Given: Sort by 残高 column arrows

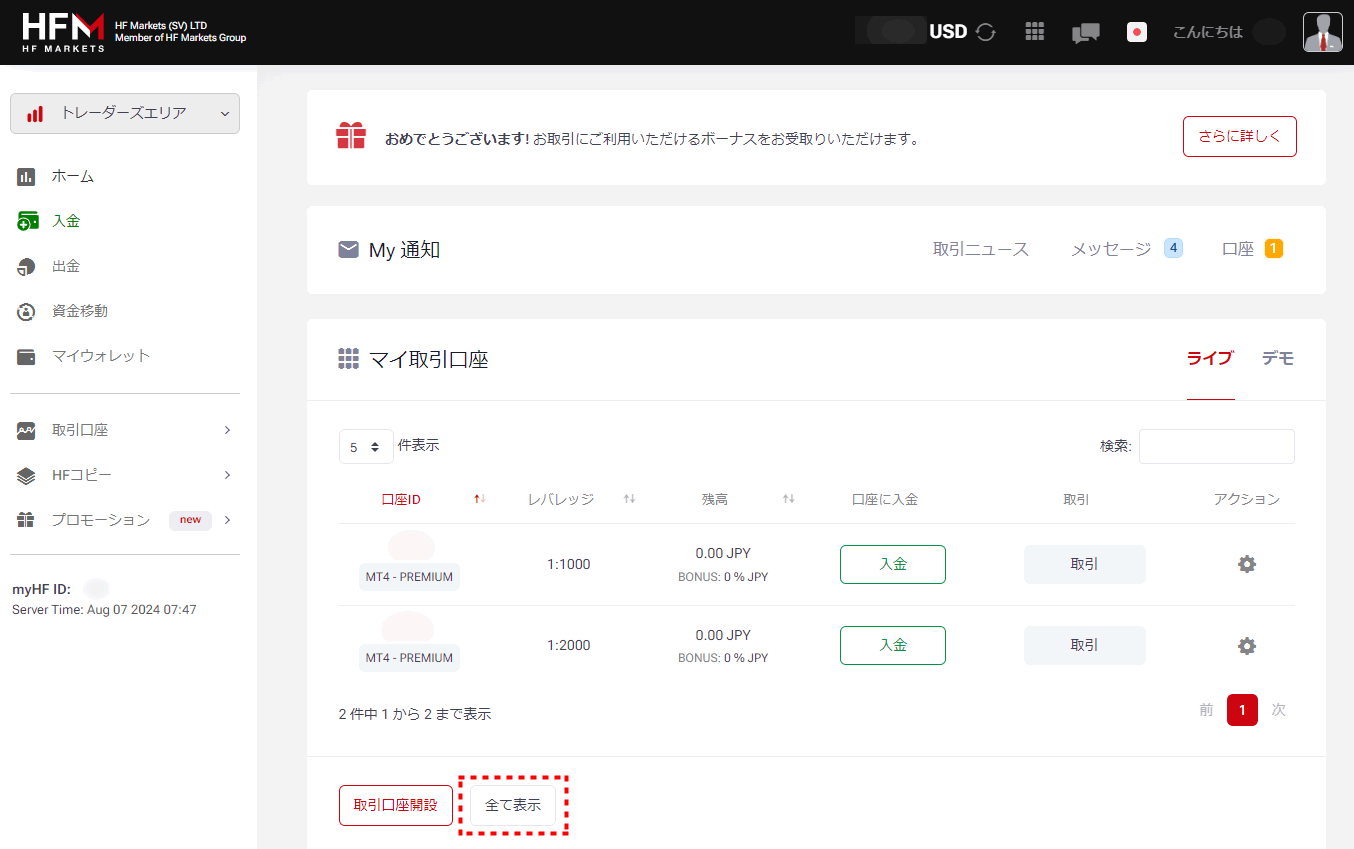Looking at the screenshot, I should pos(789,499).
